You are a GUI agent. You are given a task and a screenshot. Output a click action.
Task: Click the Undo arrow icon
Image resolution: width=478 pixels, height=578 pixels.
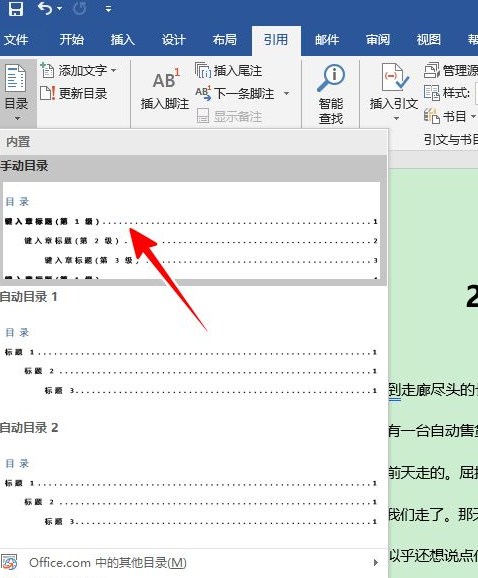45,8
